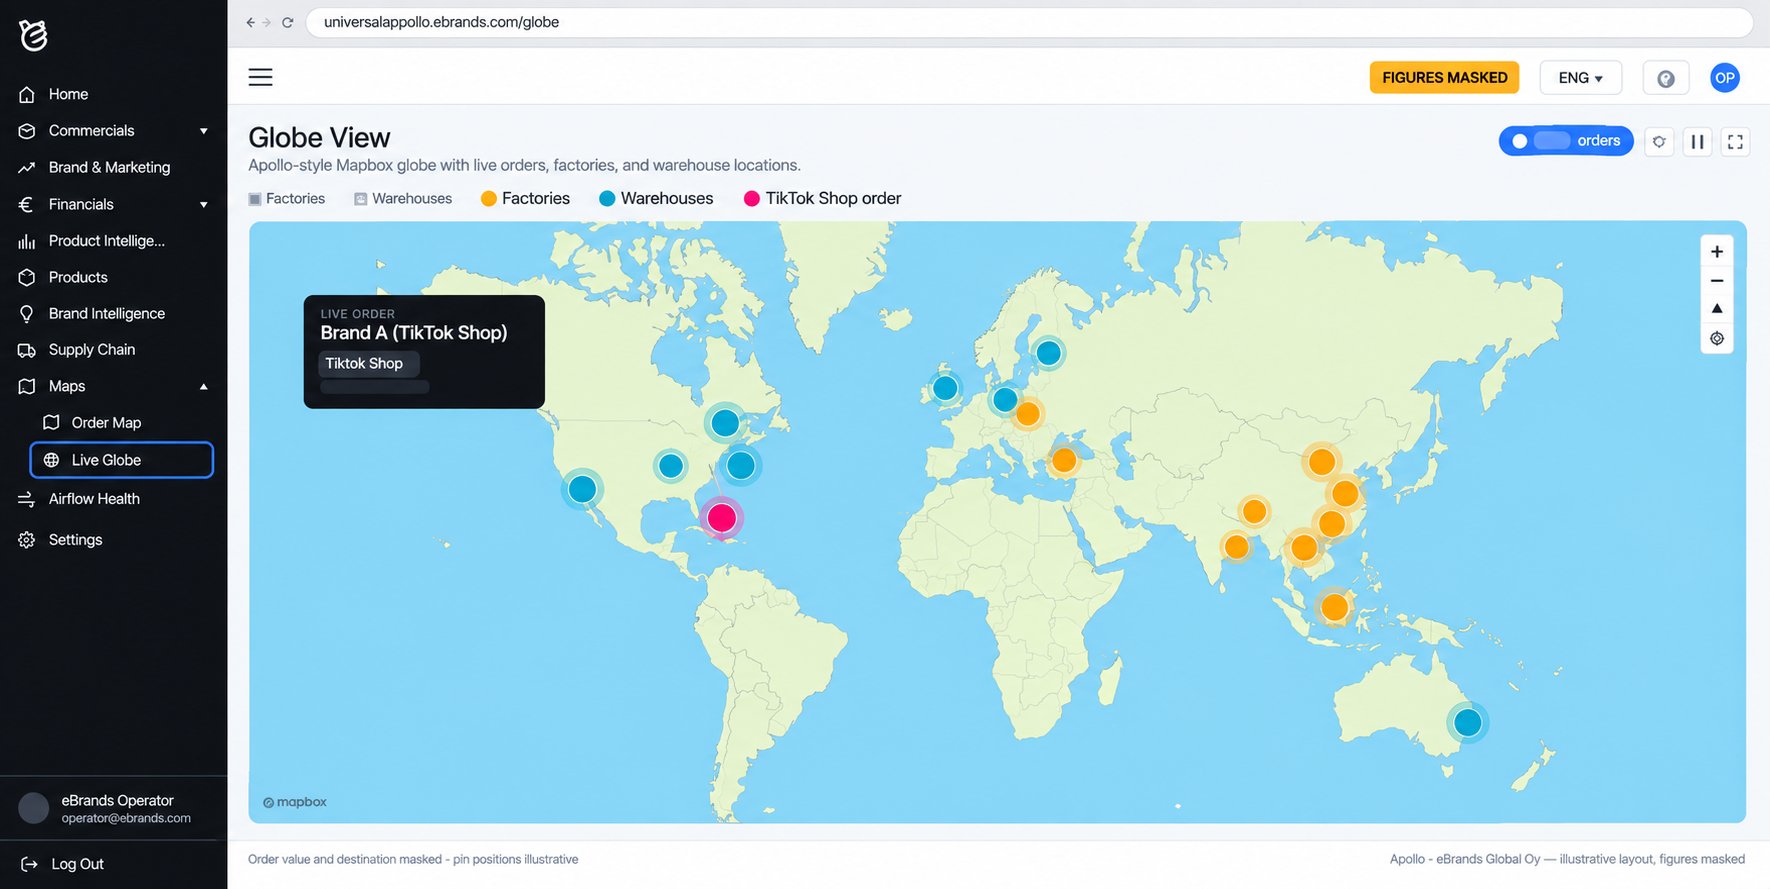Open the Supply Chain truck menu item
This screenshot has height=889, width=1770.
[x=92, y=350]
